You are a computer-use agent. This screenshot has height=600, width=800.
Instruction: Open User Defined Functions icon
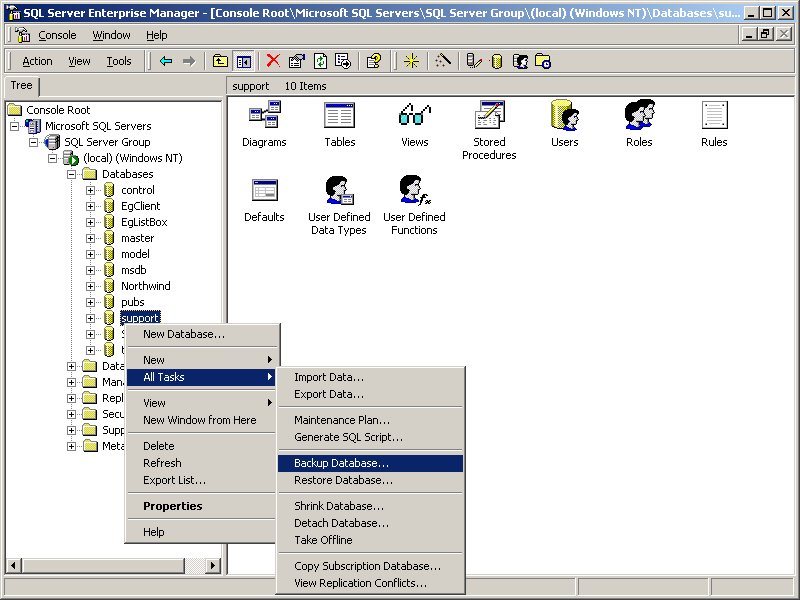(x=414, y=192)
